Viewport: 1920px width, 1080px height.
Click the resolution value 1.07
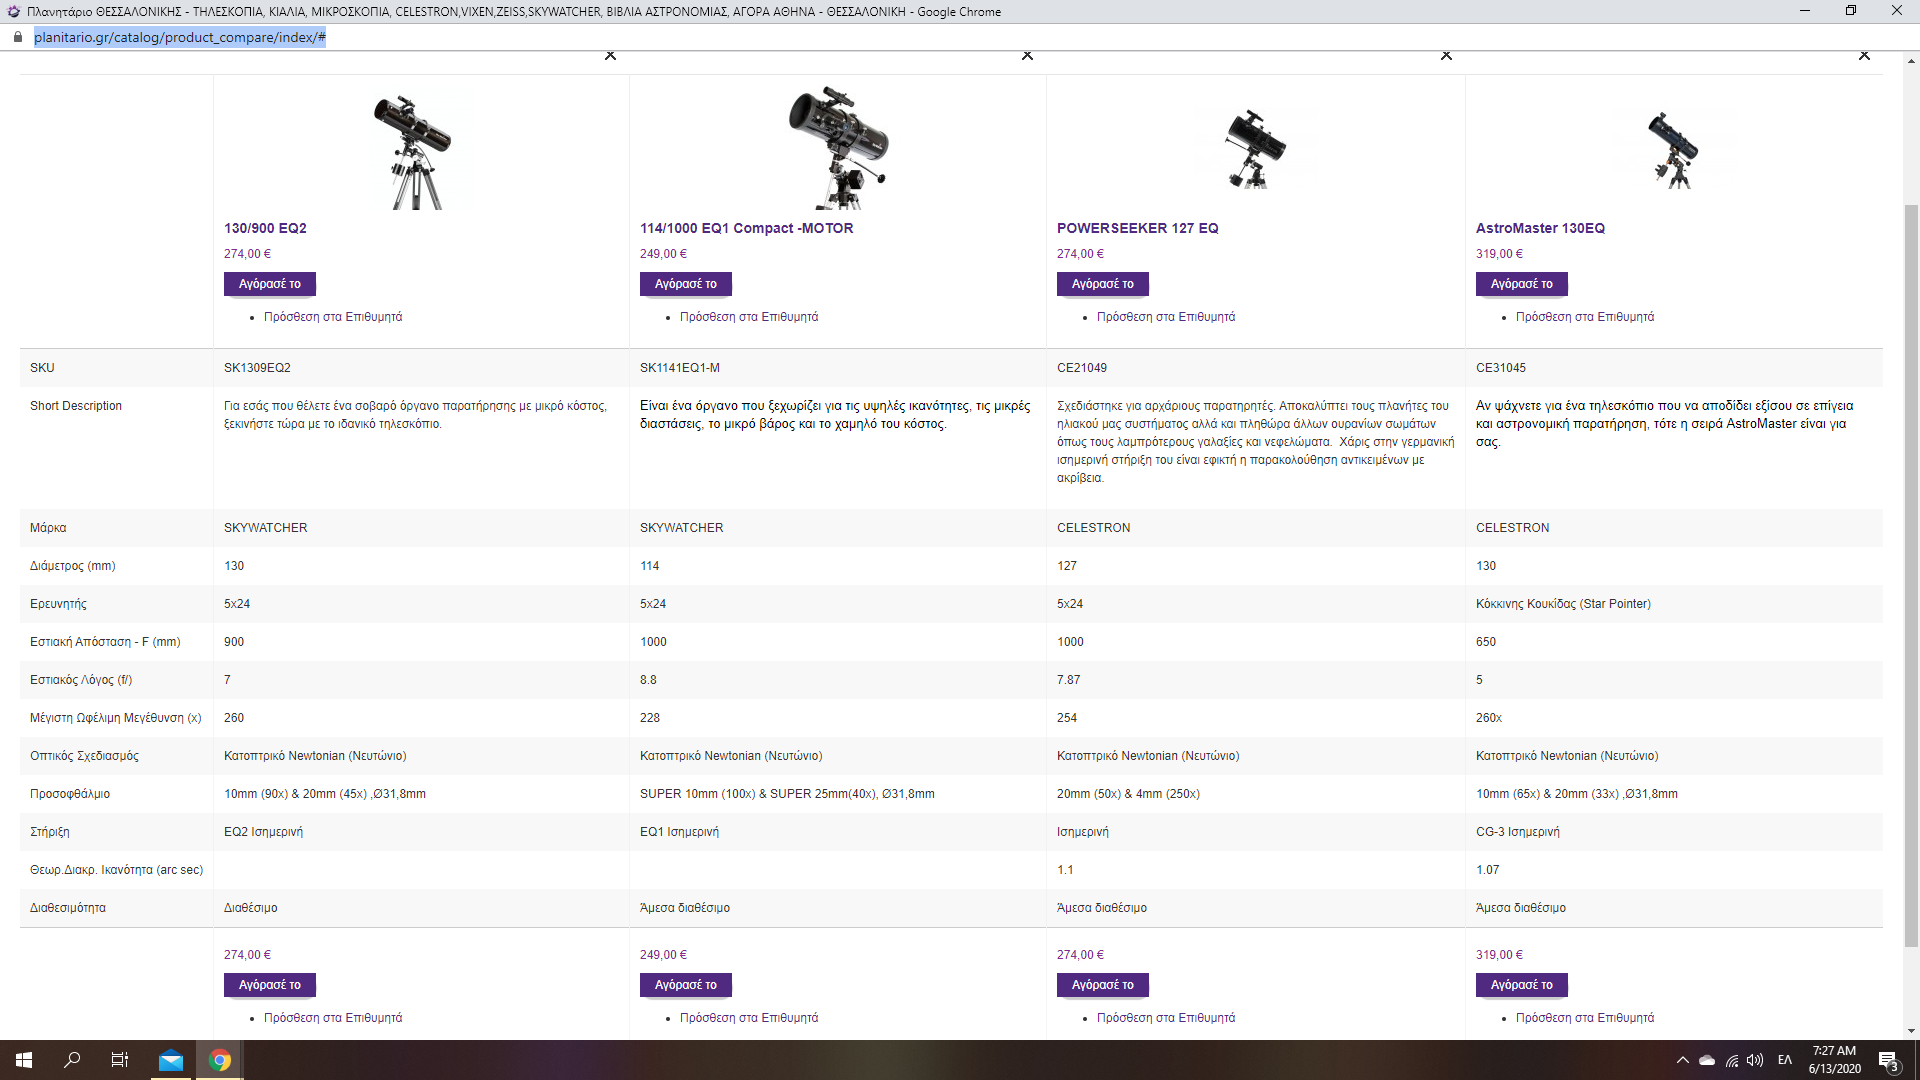tap(1488, 870)
